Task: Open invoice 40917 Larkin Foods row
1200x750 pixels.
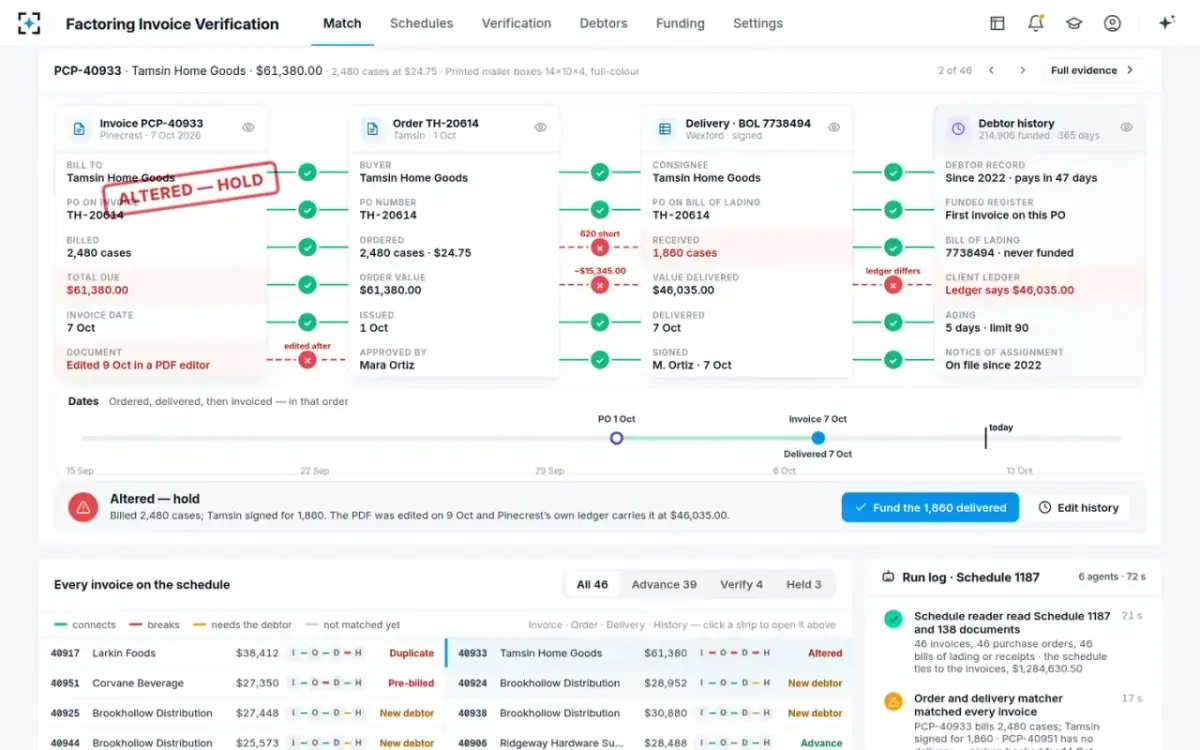Action: 242,653
